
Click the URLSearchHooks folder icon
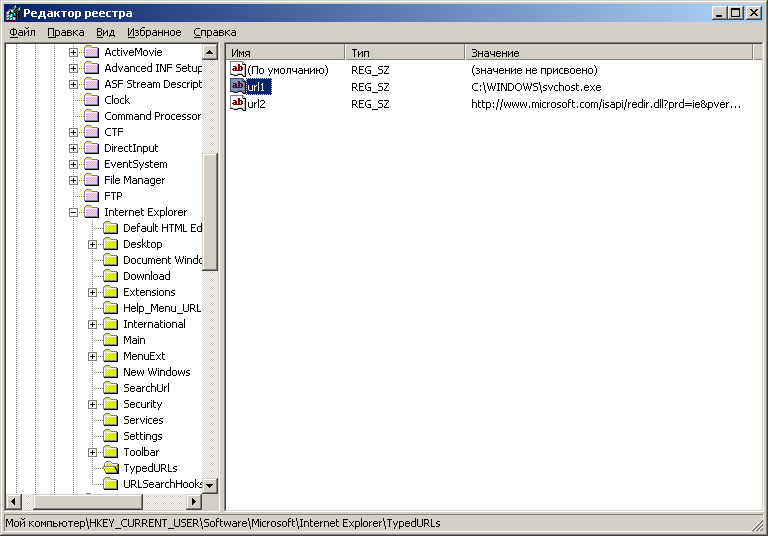click(x=111, y=484)
